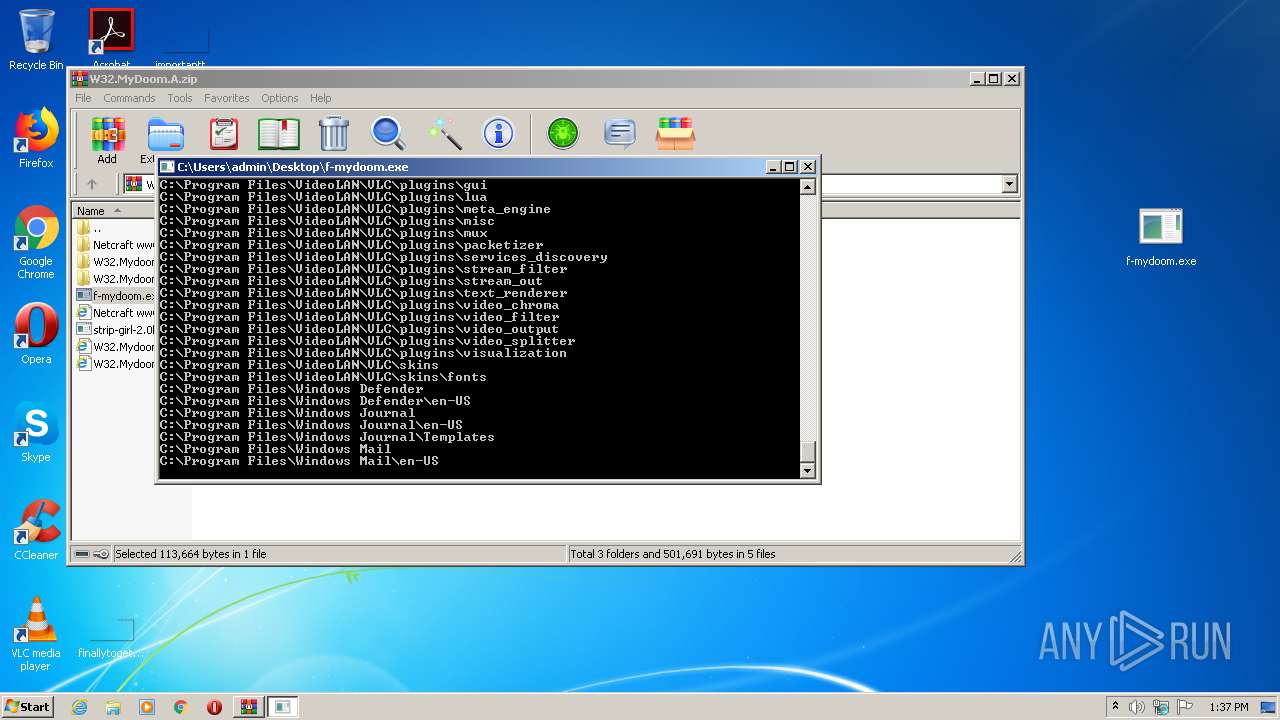
Task: Open the Favorites menu
Action: click(x=227, y=98)
